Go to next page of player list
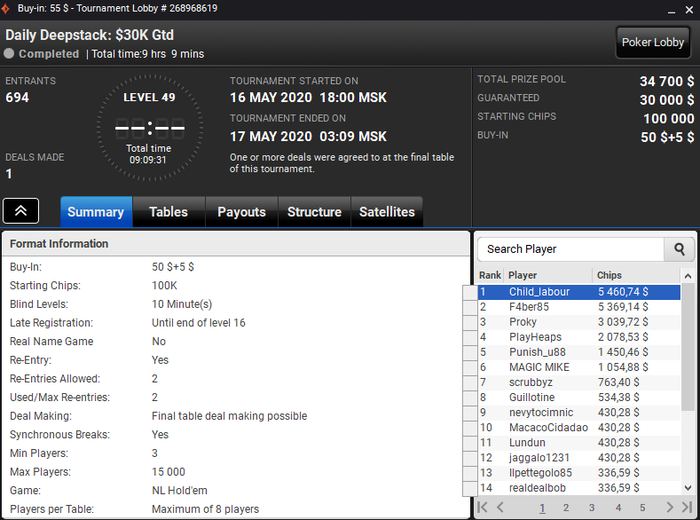This screenshot has height=520, width=700. (x=669, y=507)
